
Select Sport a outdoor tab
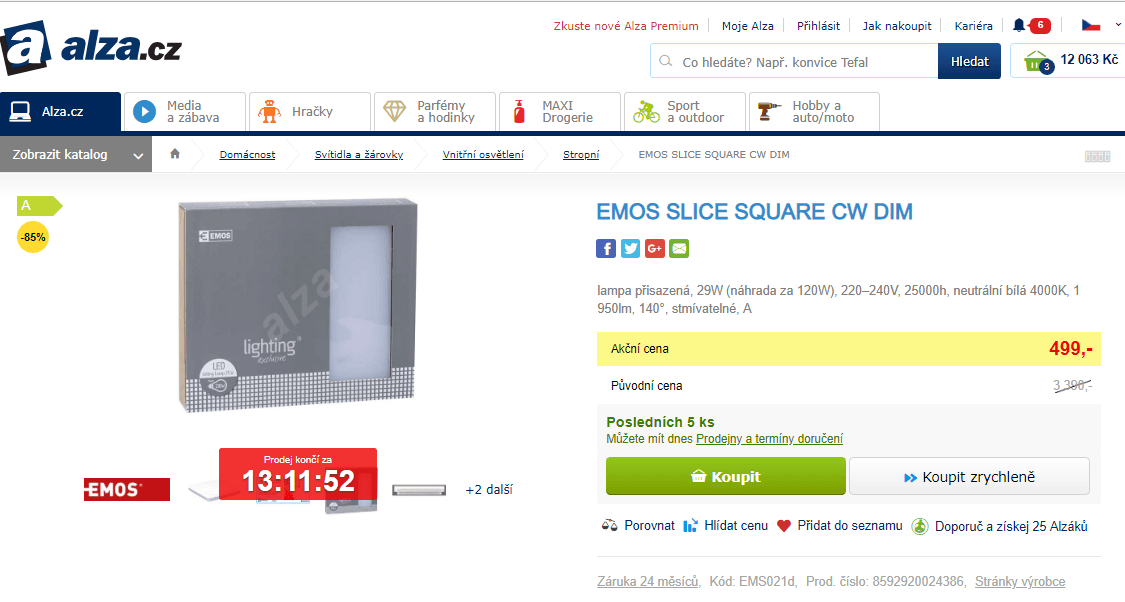(684, 112)
